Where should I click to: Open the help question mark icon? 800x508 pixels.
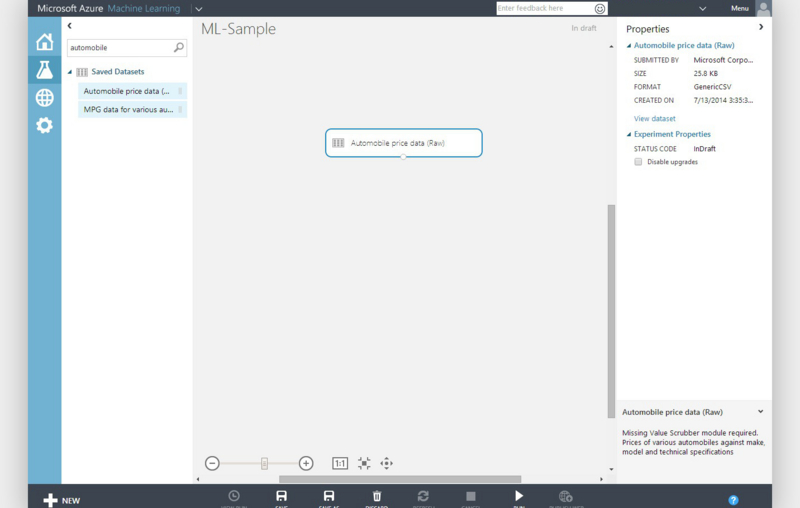tap(733, 500)
